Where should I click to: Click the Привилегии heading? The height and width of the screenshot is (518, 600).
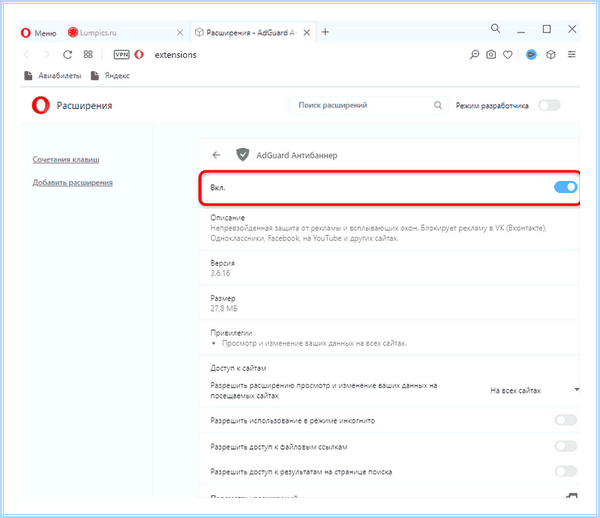coord(231,333)
